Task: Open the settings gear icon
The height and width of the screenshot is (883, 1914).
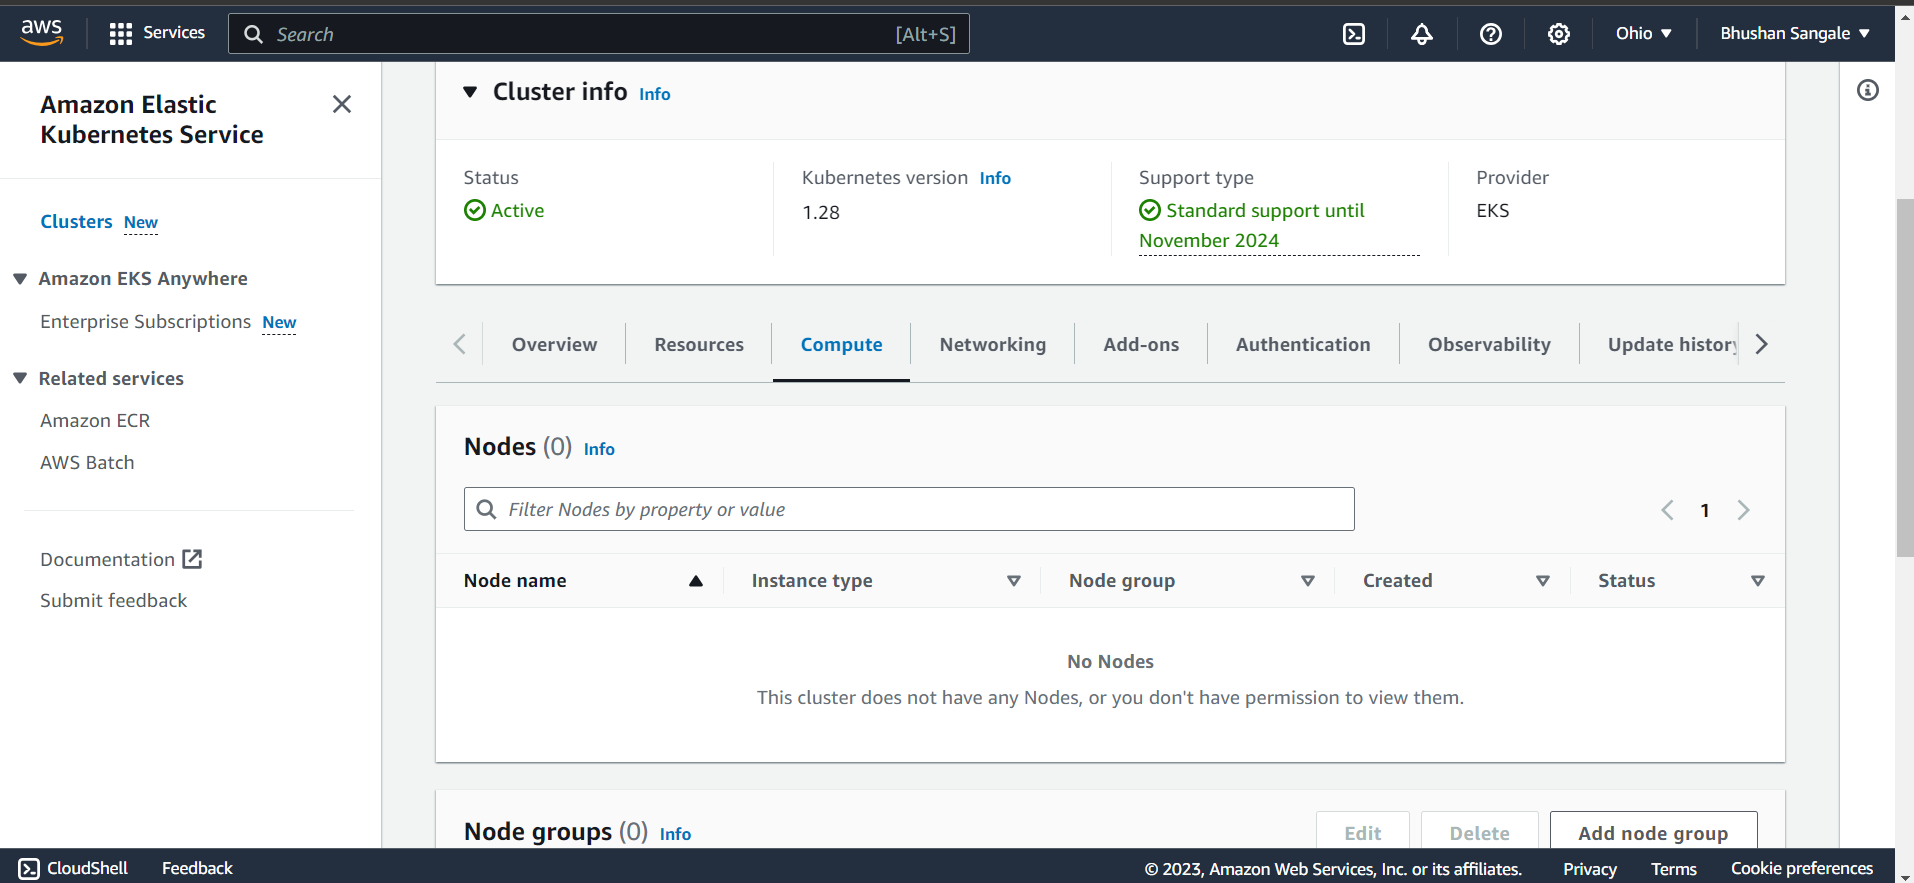Action: (1559, 34)
